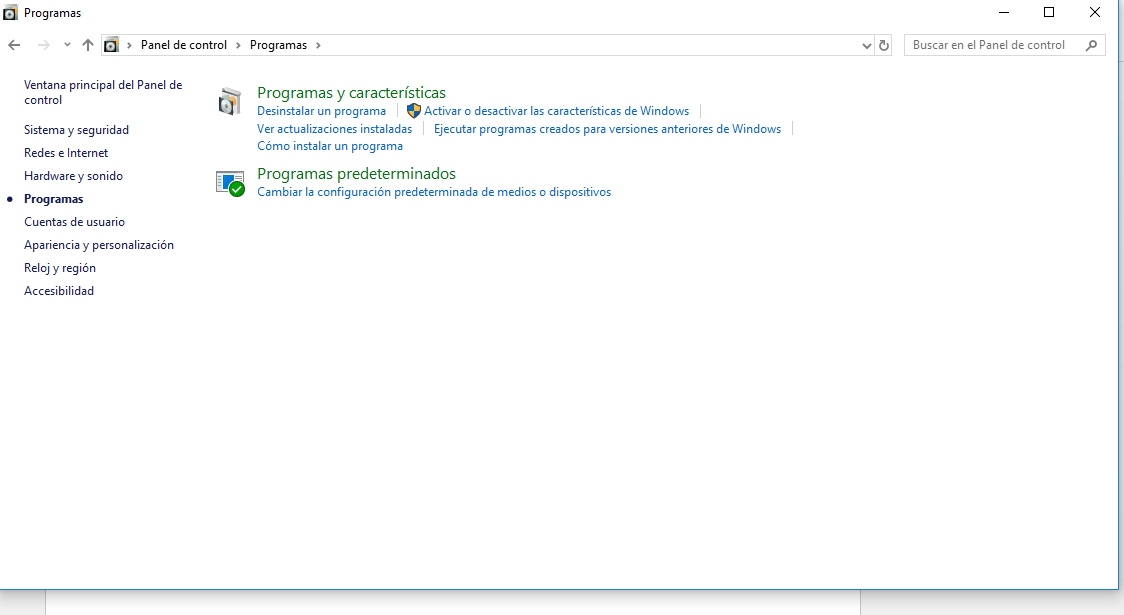Open Programas predeterminados heading
This screenshot has height=615, width=1124.
coord(356,173)
